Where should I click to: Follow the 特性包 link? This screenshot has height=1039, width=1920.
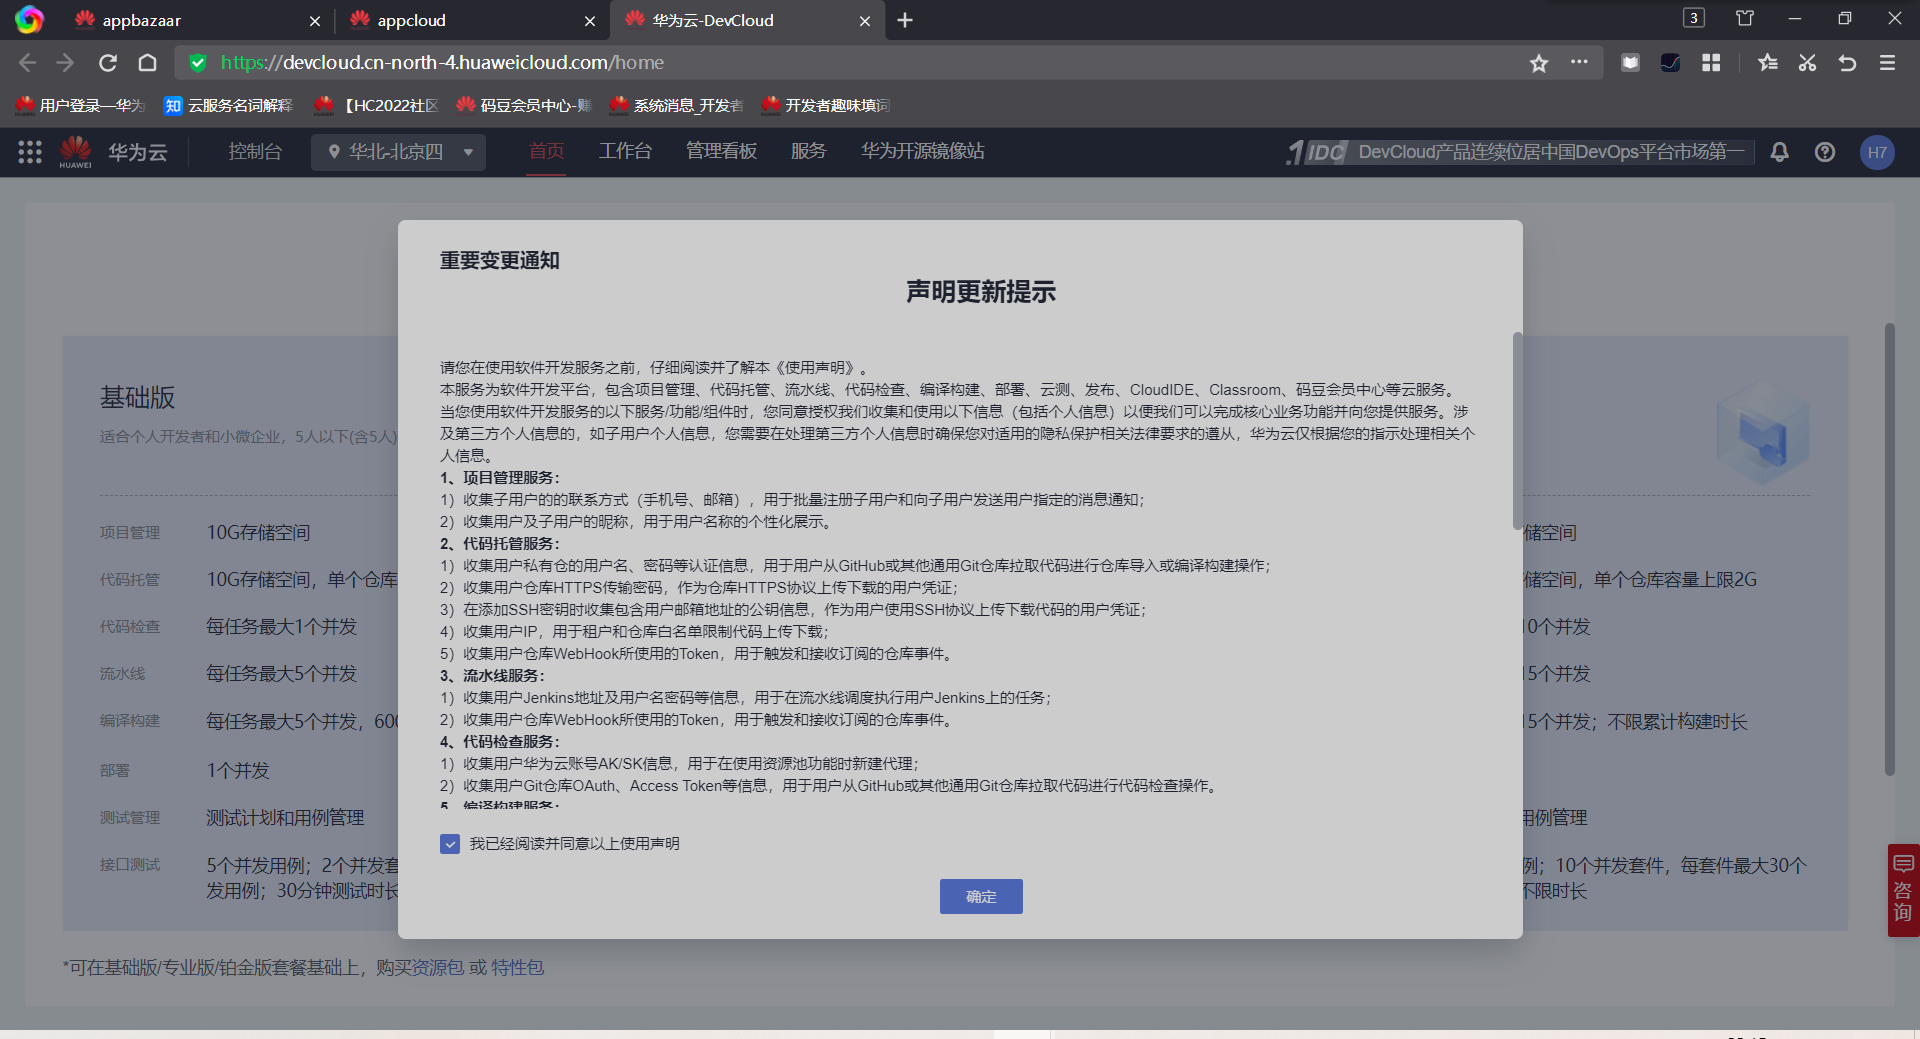[x=518, y=968]
